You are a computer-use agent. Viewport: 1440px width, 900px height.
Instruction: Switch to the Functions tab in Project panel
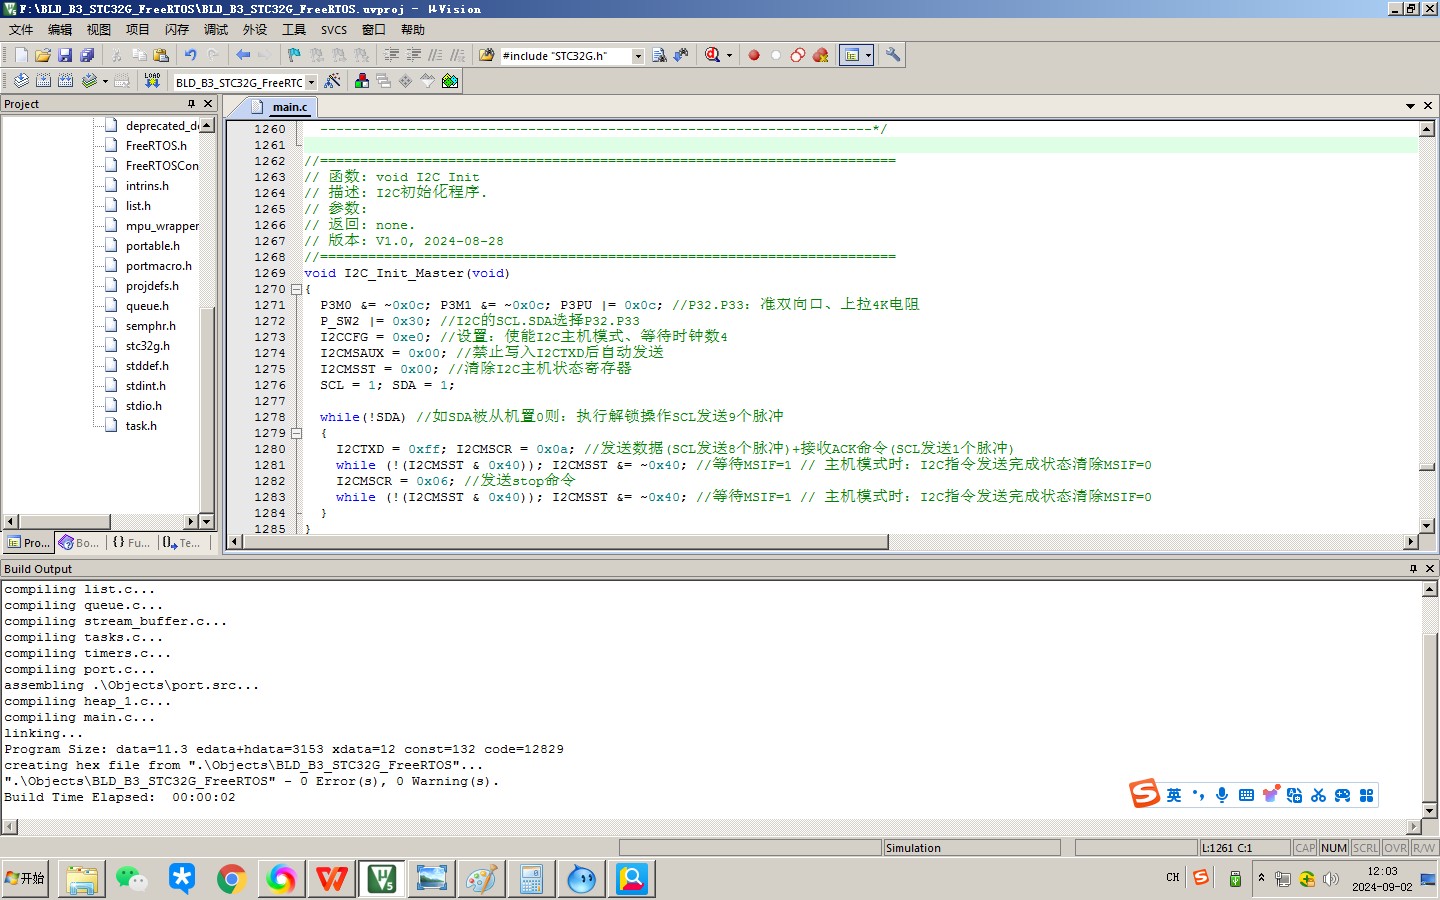tap(131, 543)
